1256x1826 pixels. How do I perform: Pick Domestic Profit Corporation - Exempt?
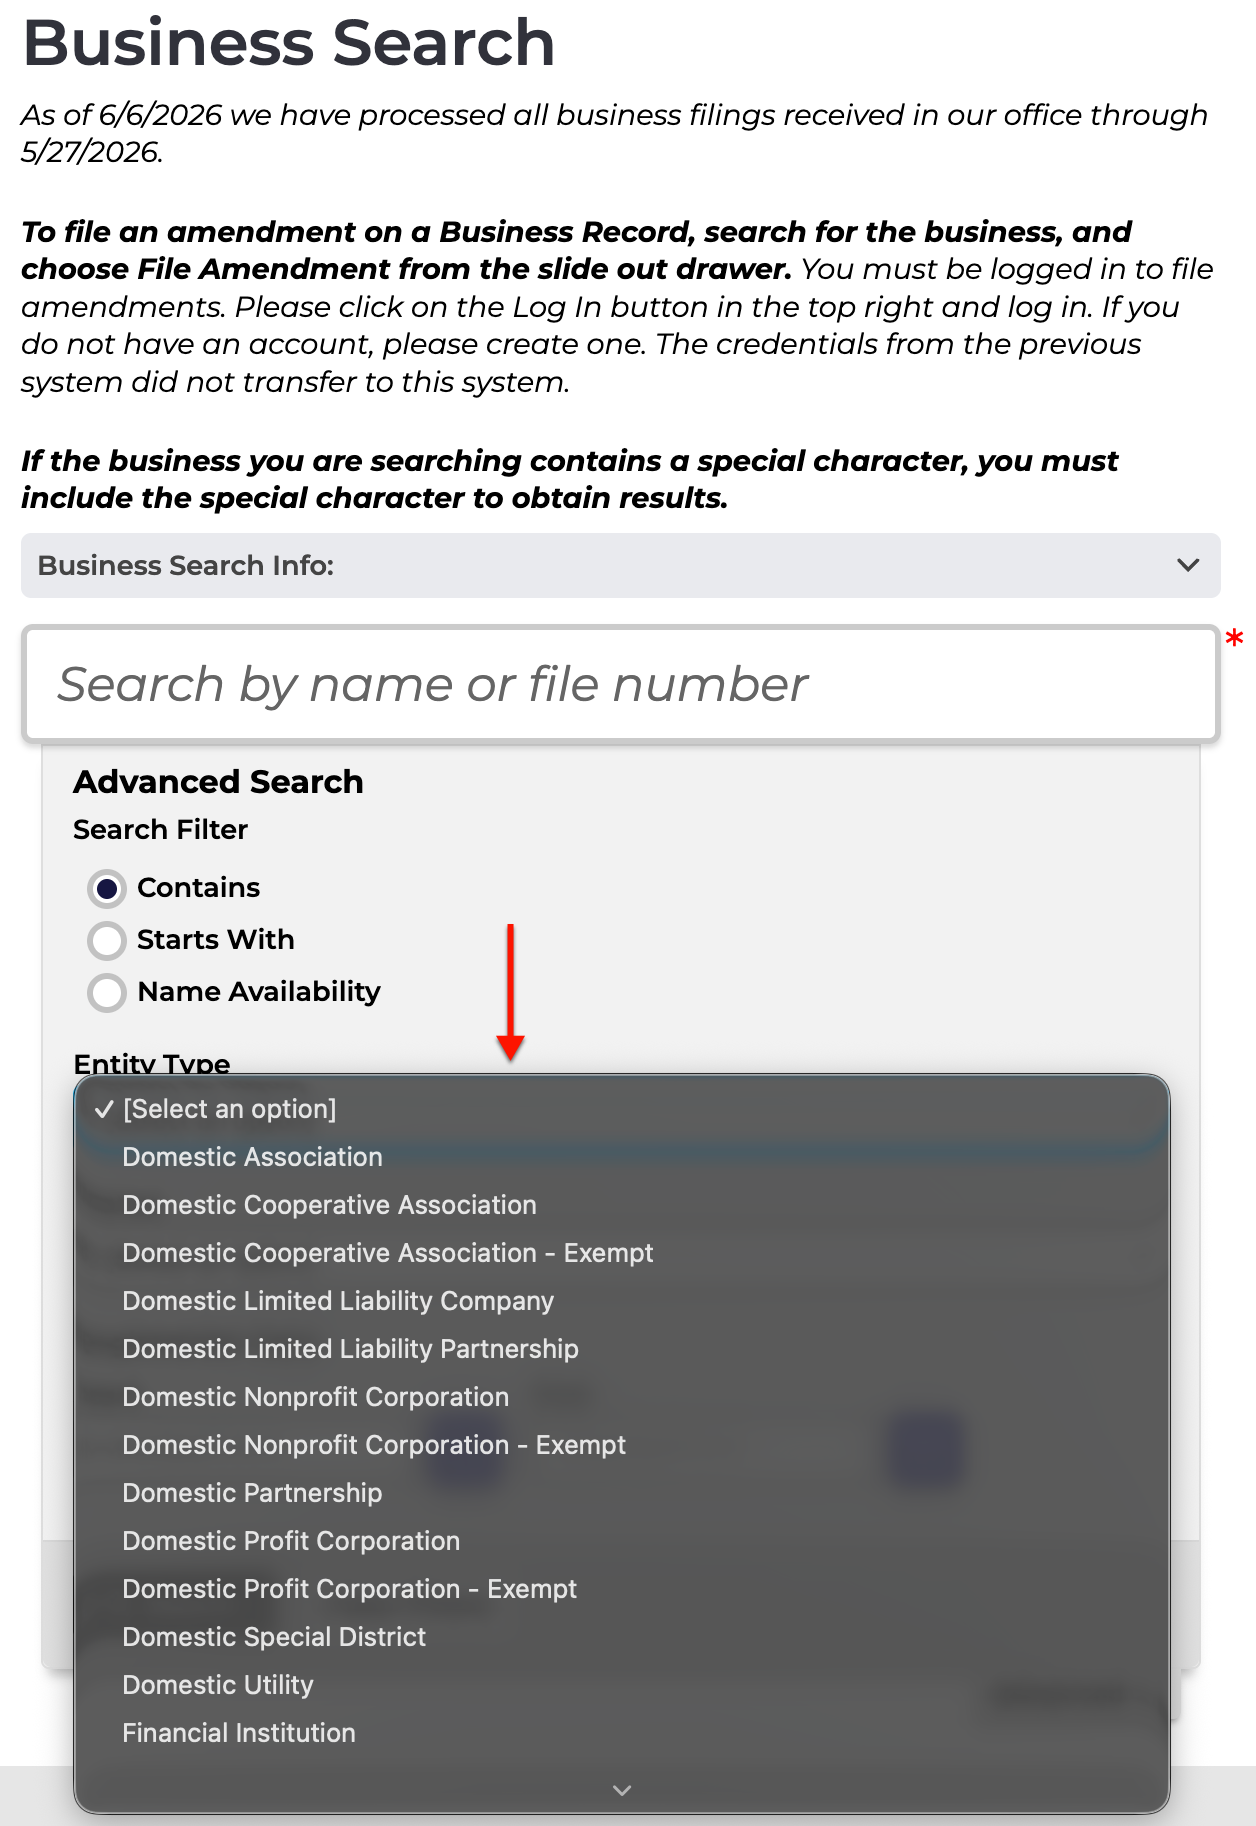(622, 1589)
